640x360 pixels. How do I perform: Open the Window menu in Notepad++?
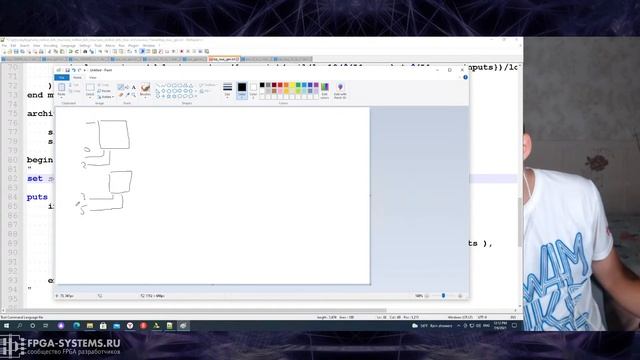pyautogui.click(x=149, y=46)
